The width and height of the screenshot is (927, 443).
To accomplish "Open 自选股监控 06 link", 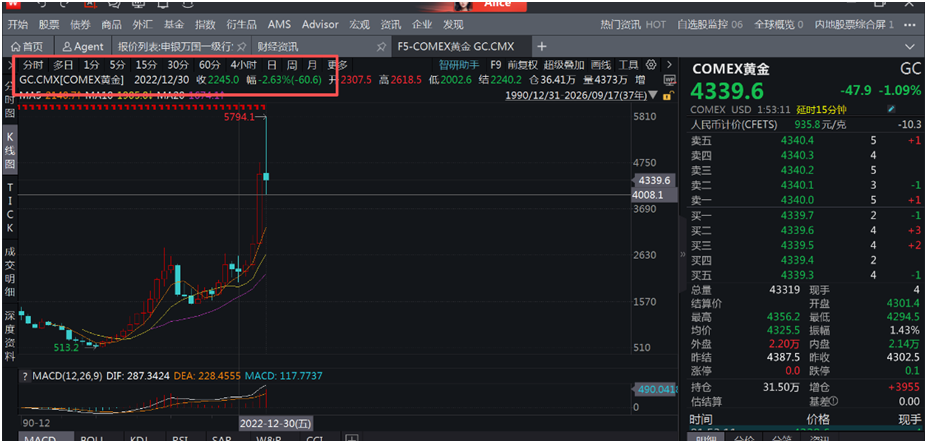I will [710, 25].
